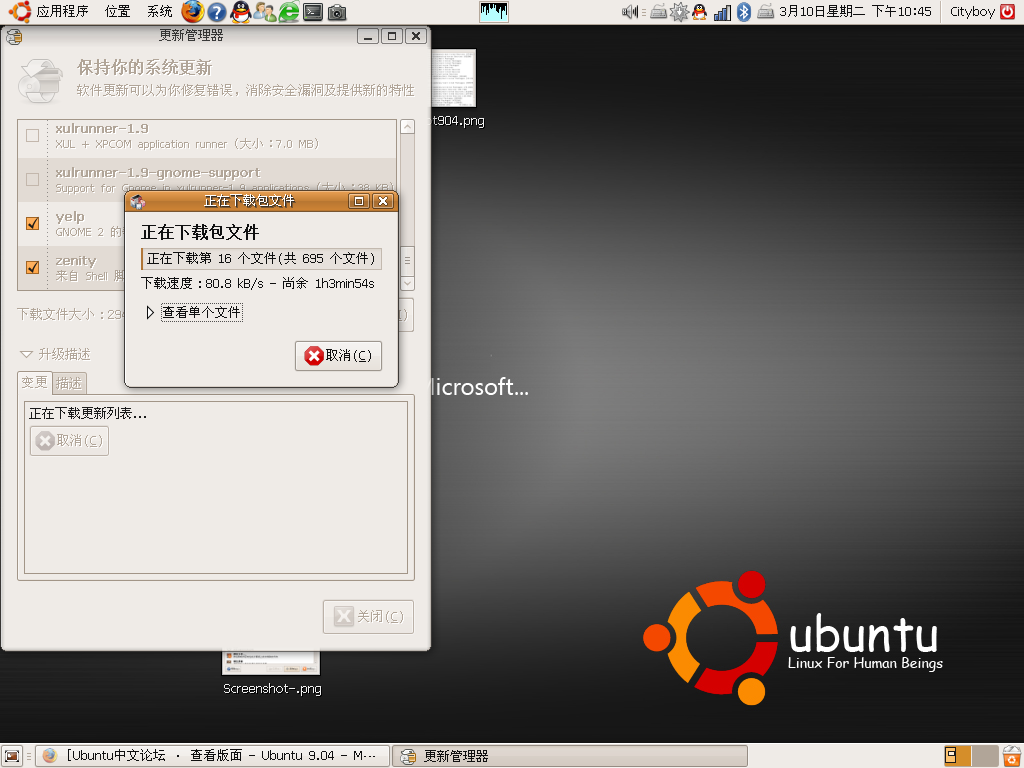Switch to the 描述 tab
This screenshot has height=768, width=1024.
[69, 383]
